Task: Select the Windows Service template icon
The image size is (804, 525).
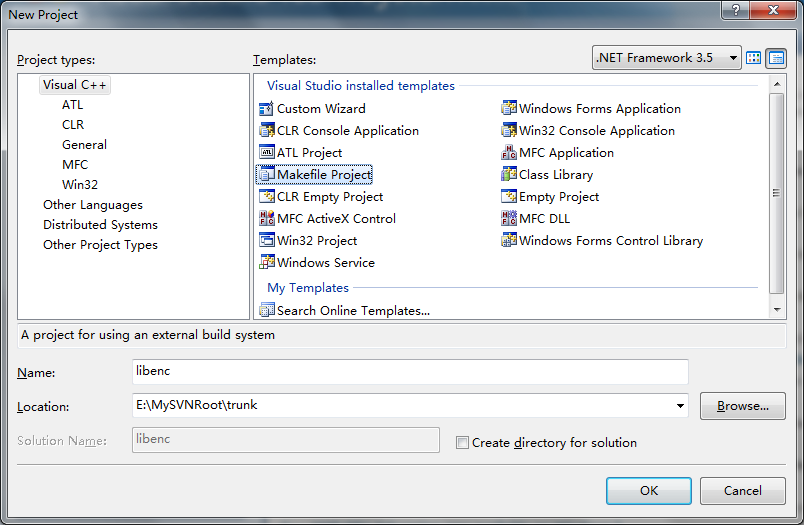Action: click(x=267, y=262)
